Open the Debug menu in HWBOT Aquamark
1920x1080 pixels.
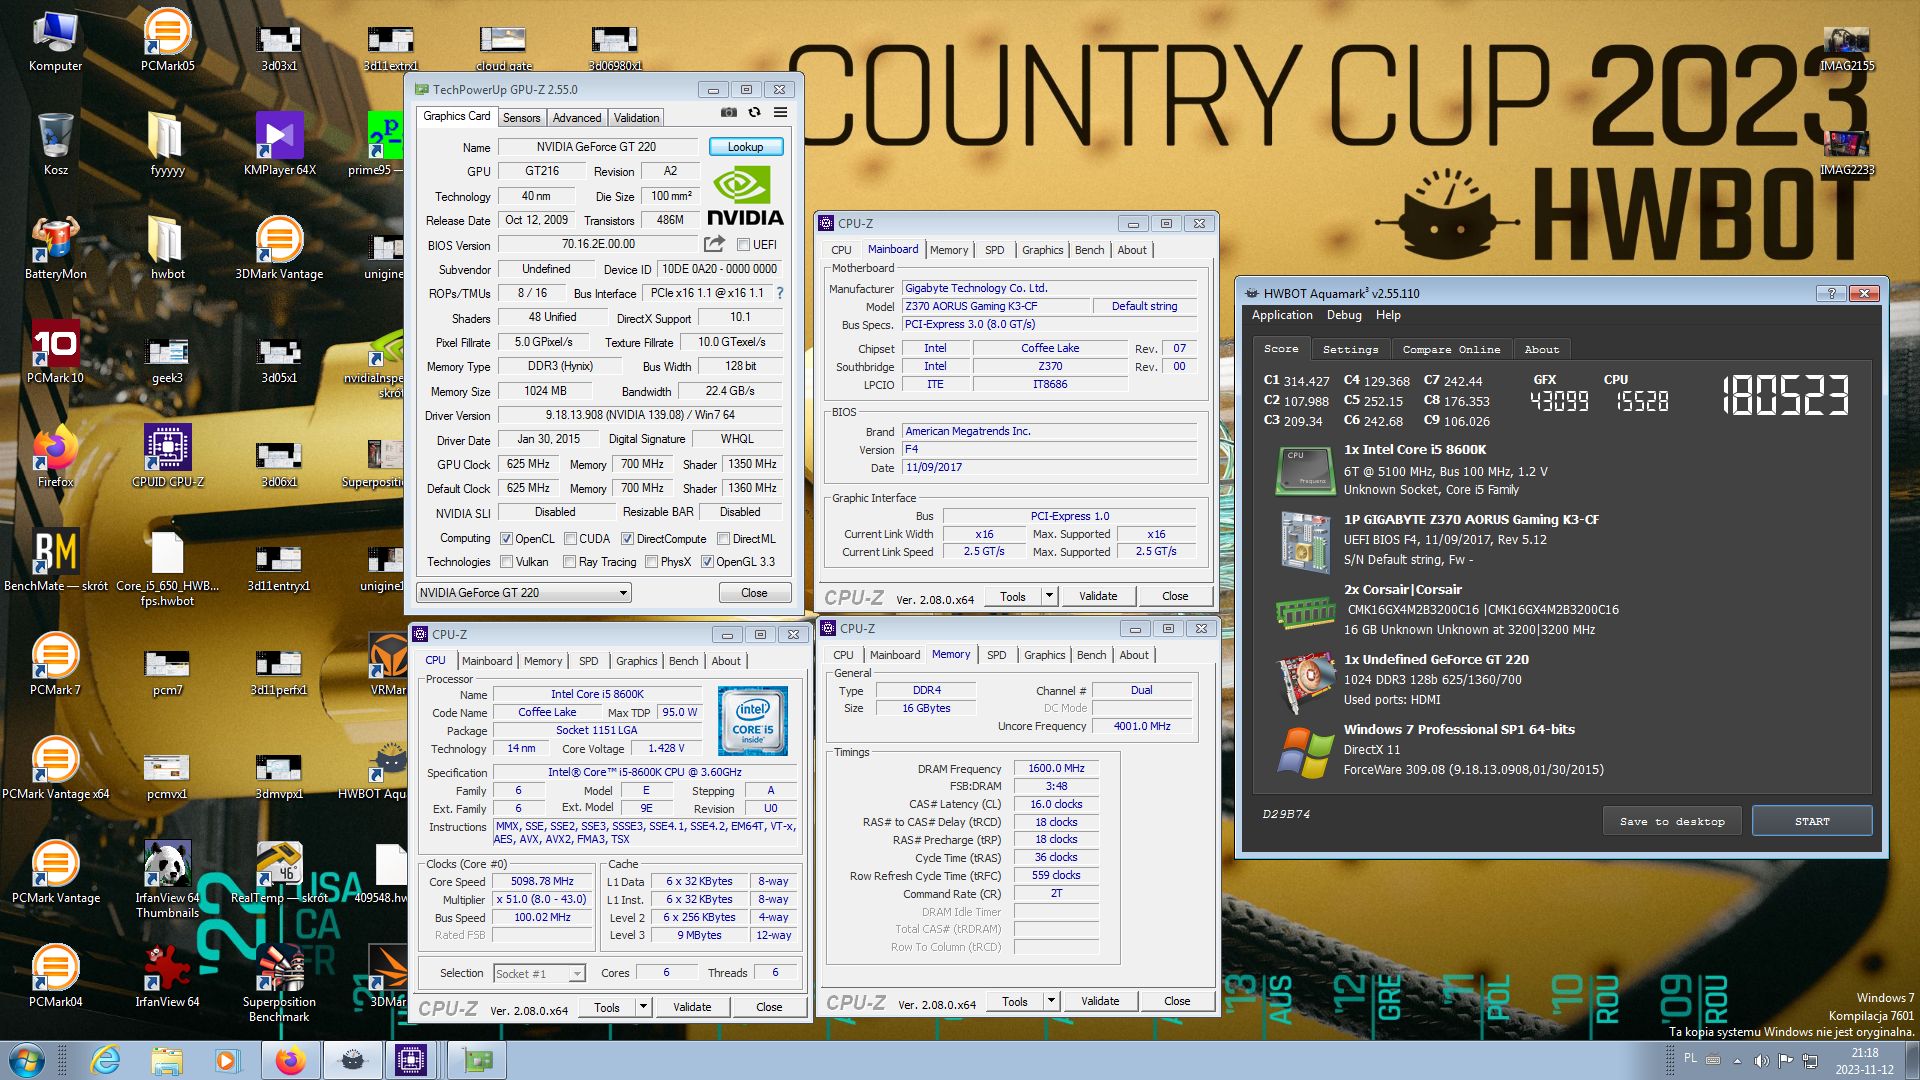pos(1344,315)
